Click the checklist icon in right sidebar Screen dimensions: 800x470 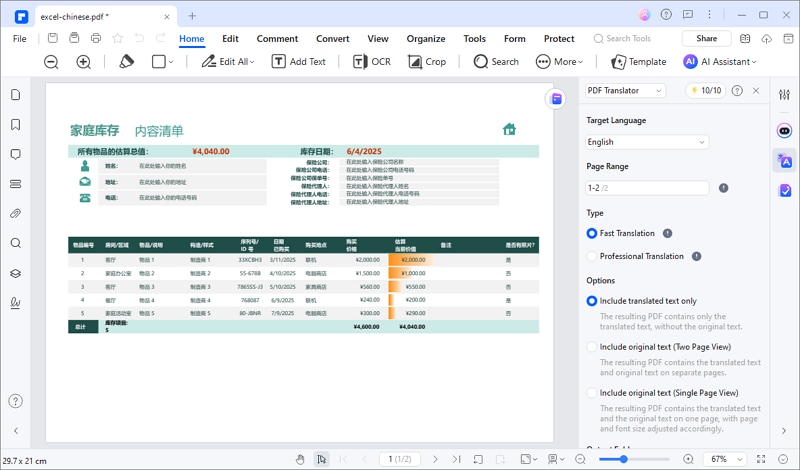pyautogui.click(x=785, y=191)
